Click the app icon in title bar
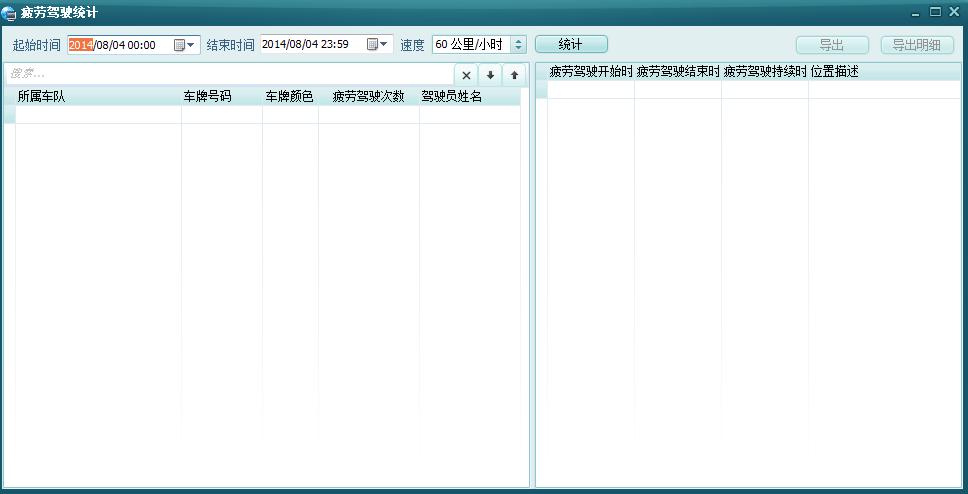968x494 pixels. 9,12
